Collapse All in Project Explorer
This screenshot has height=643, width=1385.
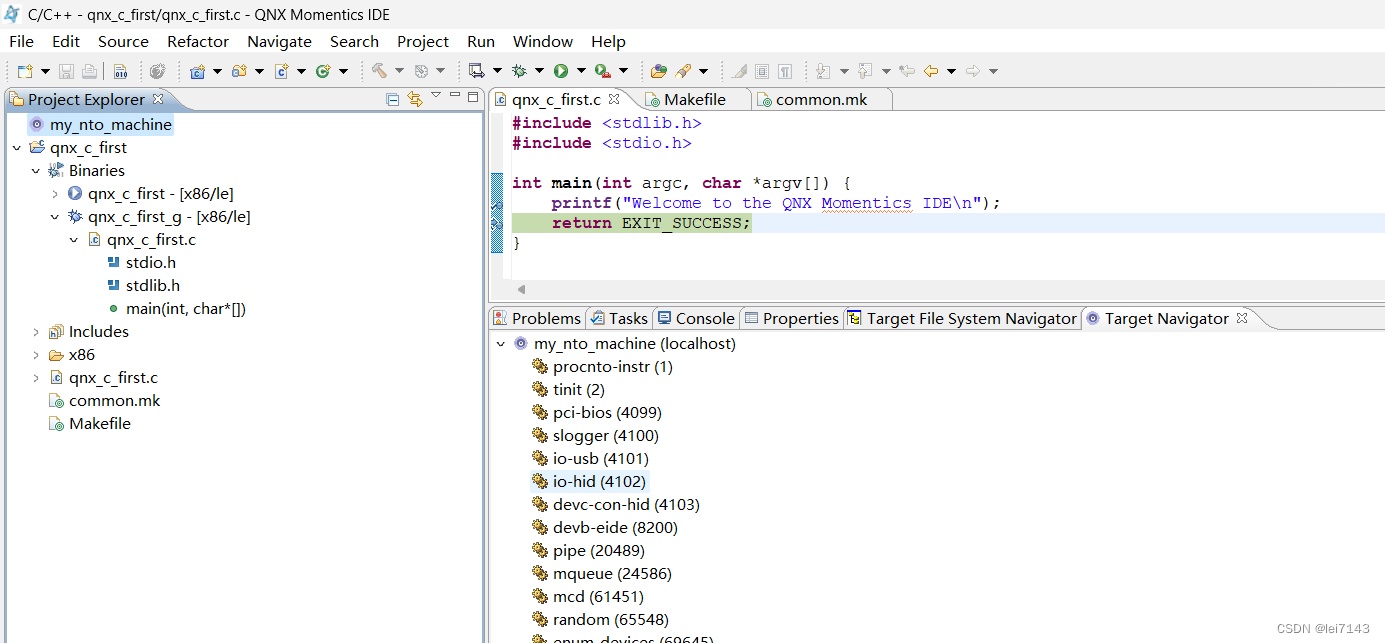[x=393, y=99]
